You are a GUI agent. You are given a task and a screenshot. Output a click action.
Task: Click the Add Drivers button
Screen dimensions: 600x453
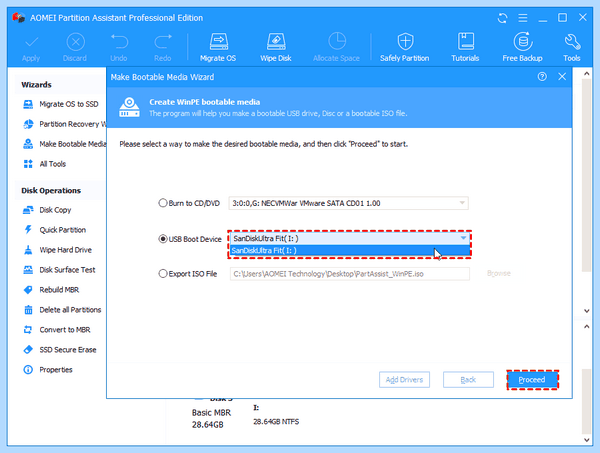click(x=404, y=380)
